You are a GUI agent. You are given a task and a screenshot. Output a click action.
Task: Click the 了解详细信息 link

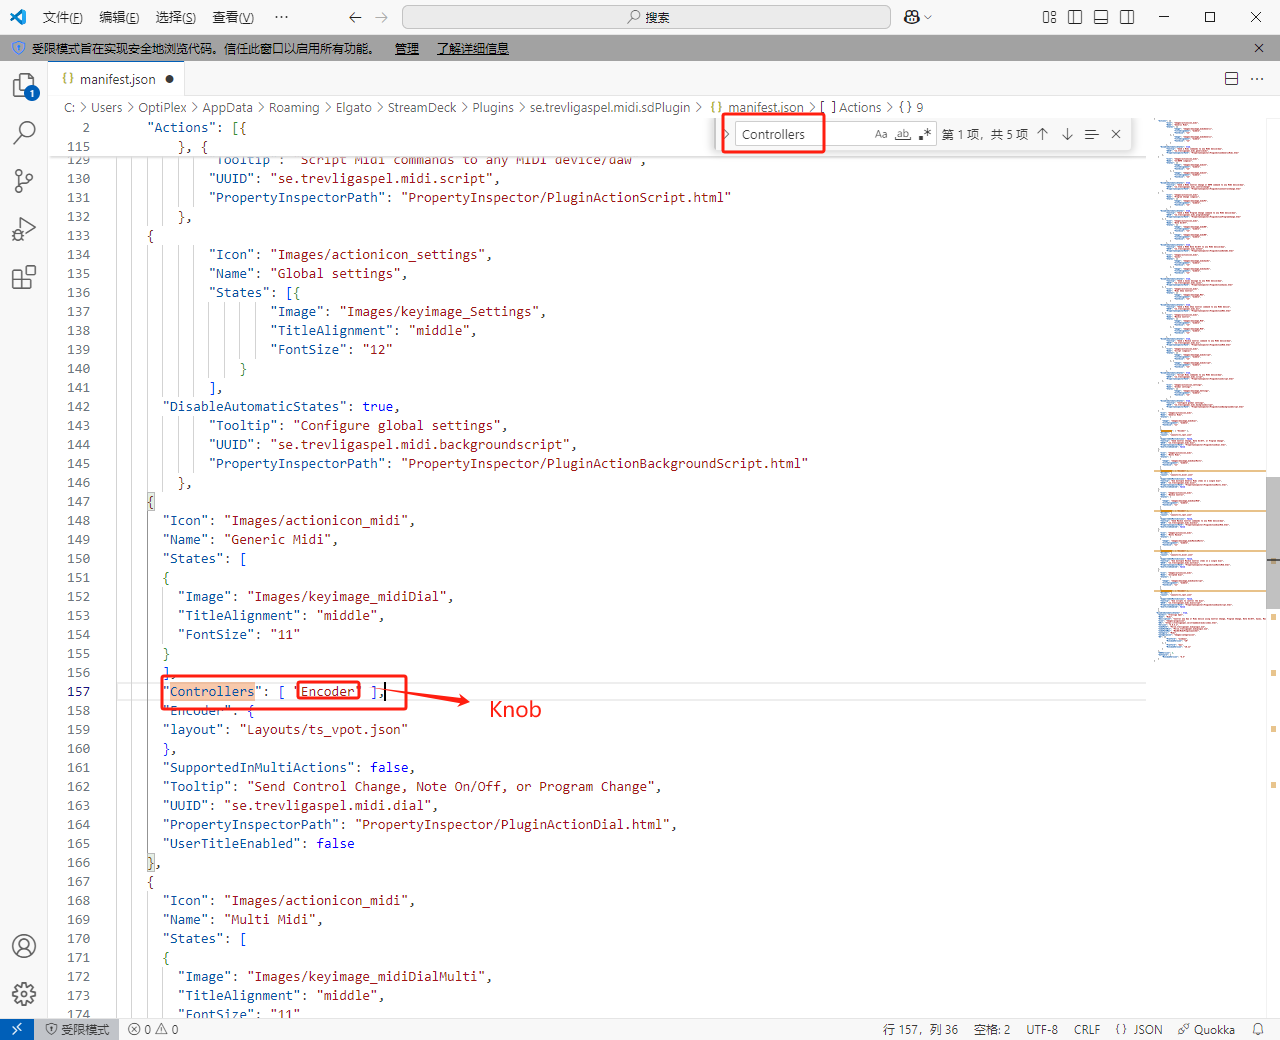[x=472, y=48]
